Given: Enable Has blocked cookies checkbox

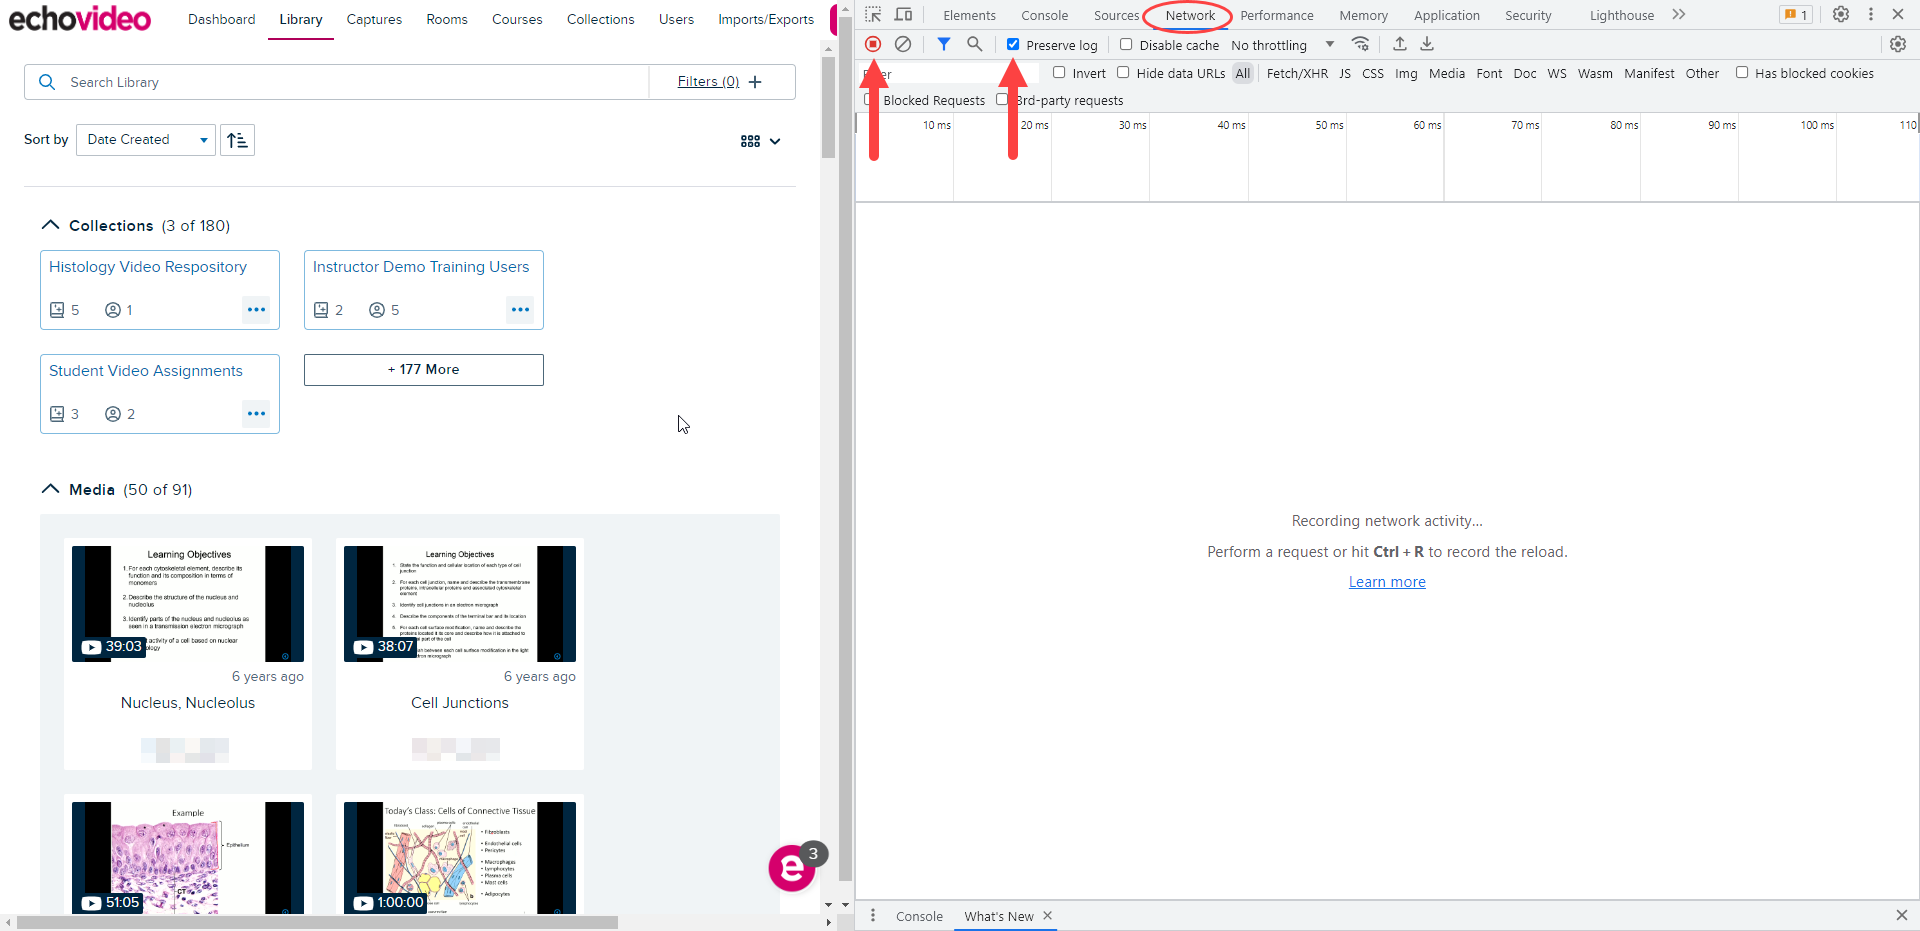Looking at the screenshot, I should click(x=1742, y=72).
